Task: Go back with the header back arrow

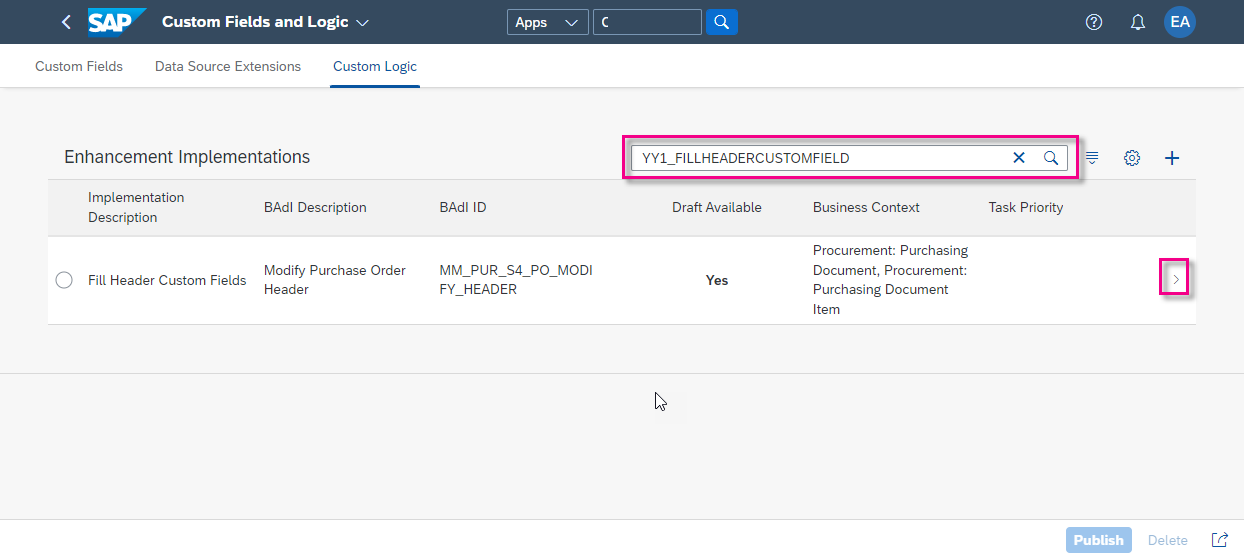Action: [x=66, y=22]
